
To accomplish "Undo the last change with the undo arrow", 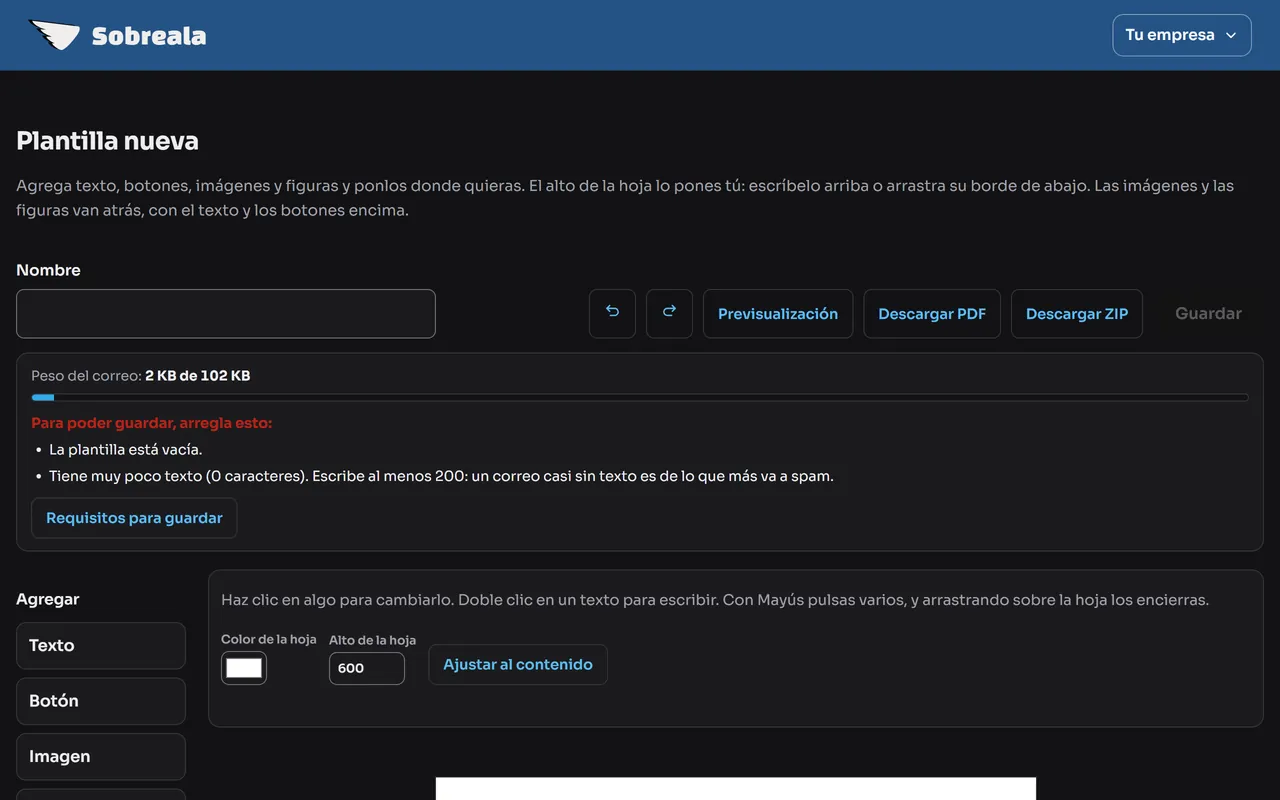I will (x=612, y=314).
